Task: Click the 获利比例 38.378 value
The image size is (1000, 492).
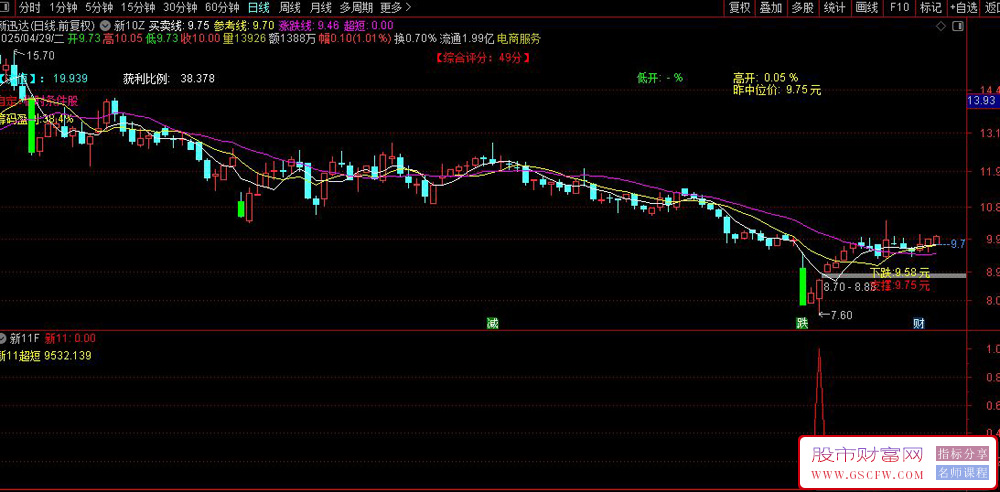Action: click(198, 78)
